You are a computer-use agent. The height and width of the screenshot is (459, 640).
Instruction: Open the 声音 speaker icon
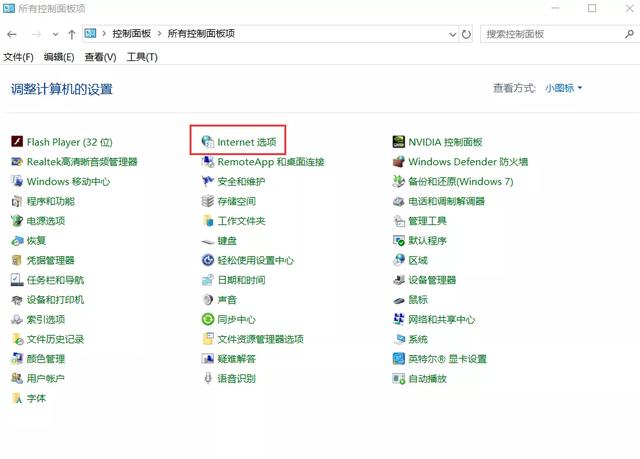point(208,299)
